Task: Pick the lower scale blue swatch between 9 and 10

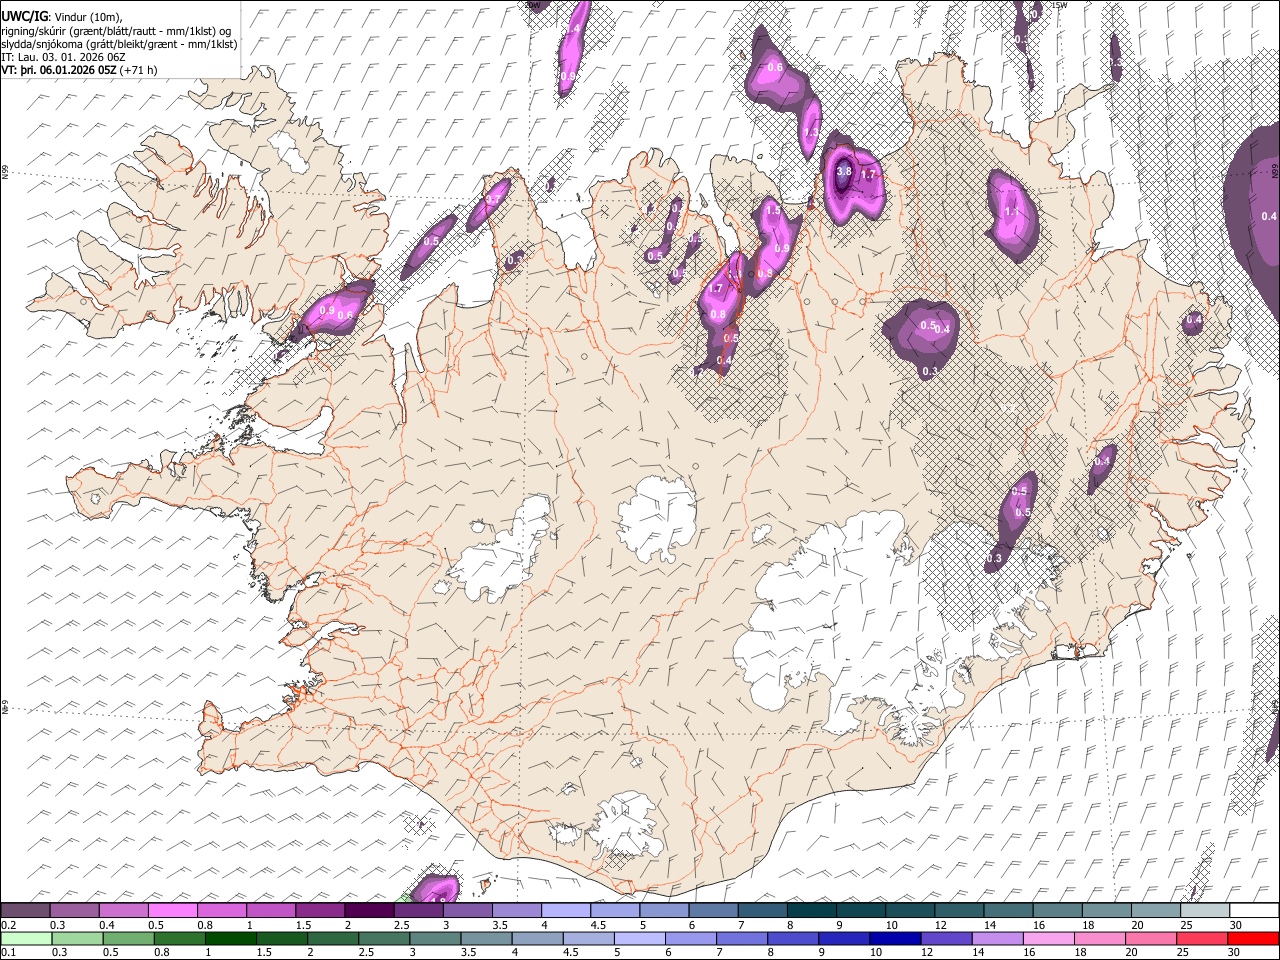Action: 844,939
